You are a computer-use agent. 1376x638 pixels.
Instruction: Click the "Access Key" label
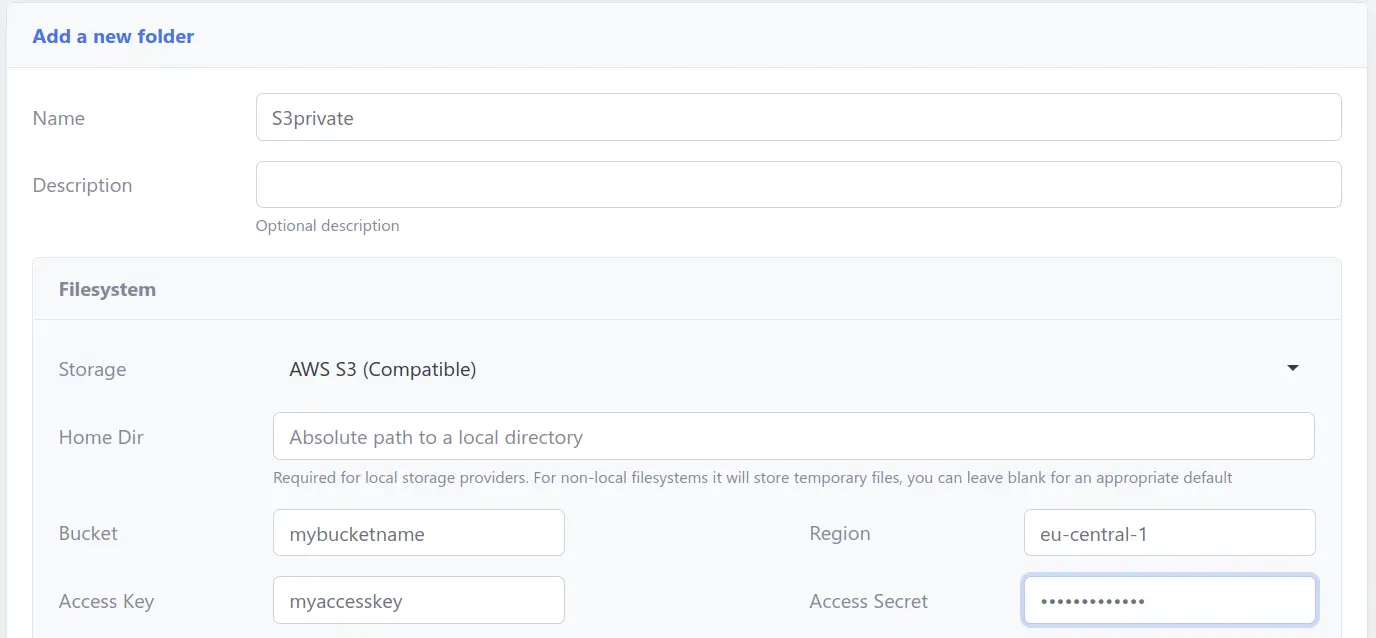click(x=106, y=601)
